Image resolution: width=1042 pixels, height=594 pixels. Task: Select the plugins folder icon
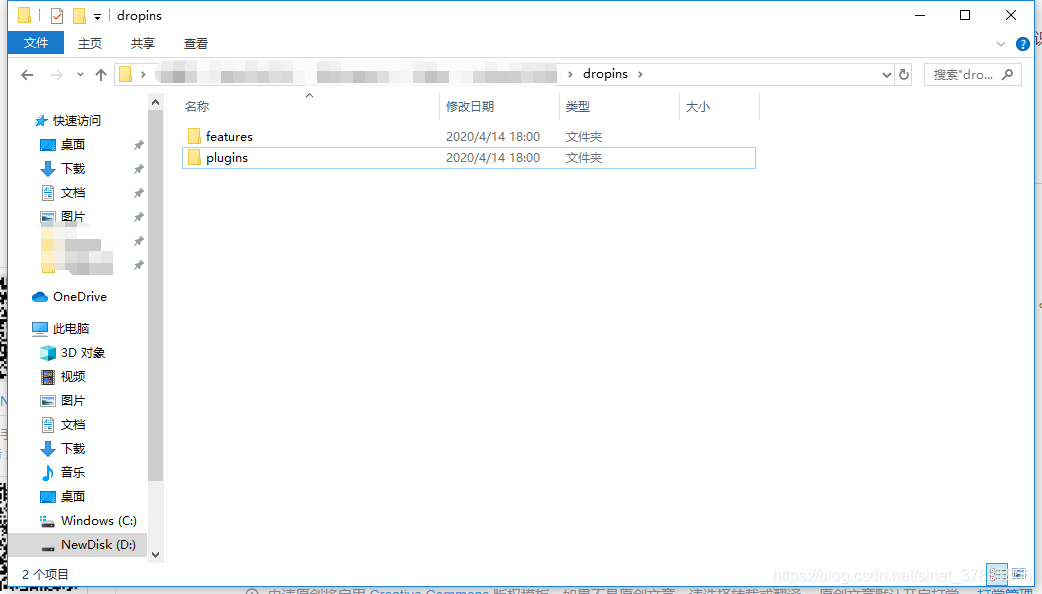pos(194,157)
